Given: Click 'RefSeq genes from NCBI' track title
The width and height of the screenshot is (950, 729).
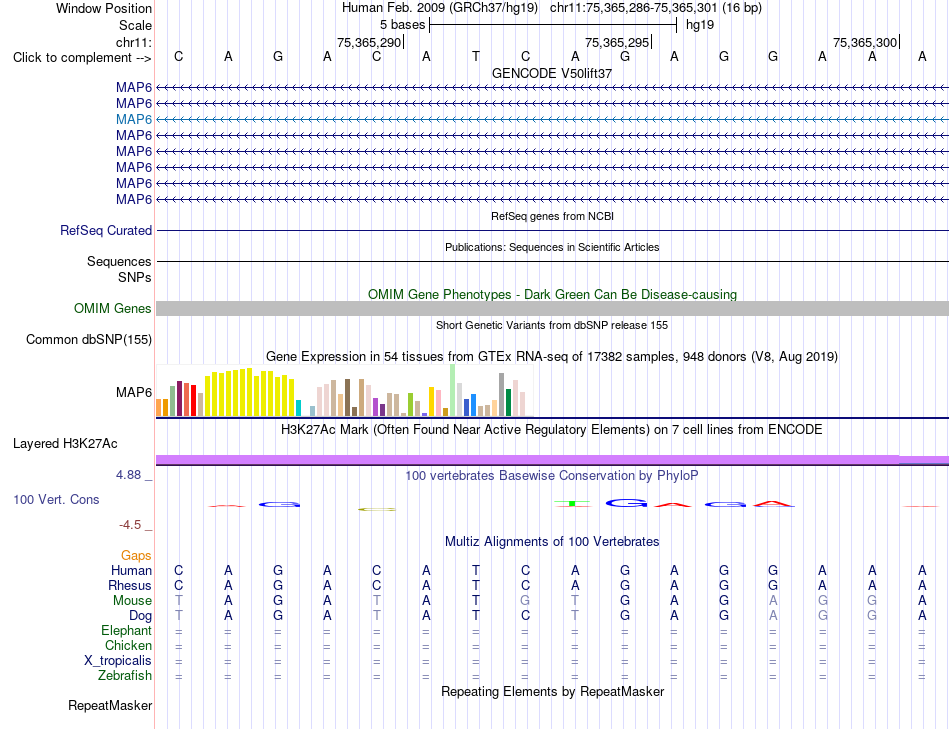Looking at the screenshot, I should (552, 216).
